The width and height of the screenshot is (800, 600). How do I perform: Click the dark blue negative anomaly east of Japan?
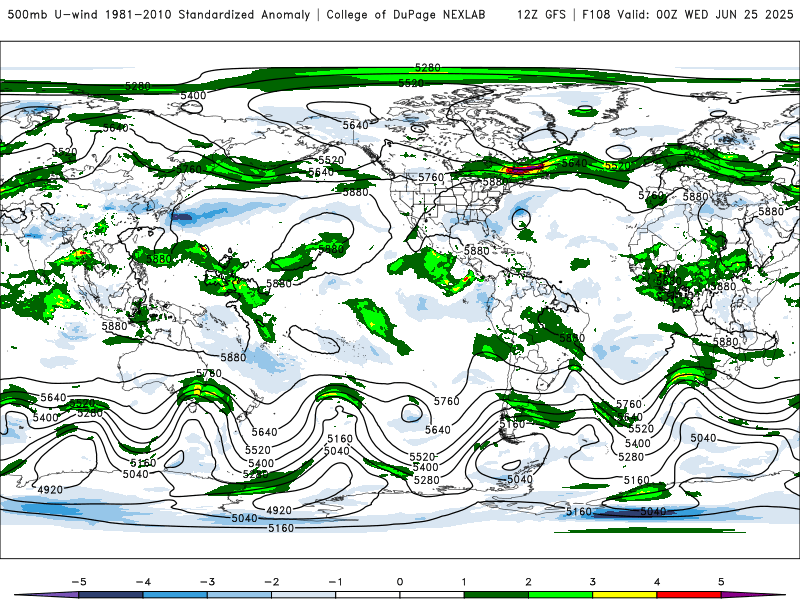182,217
